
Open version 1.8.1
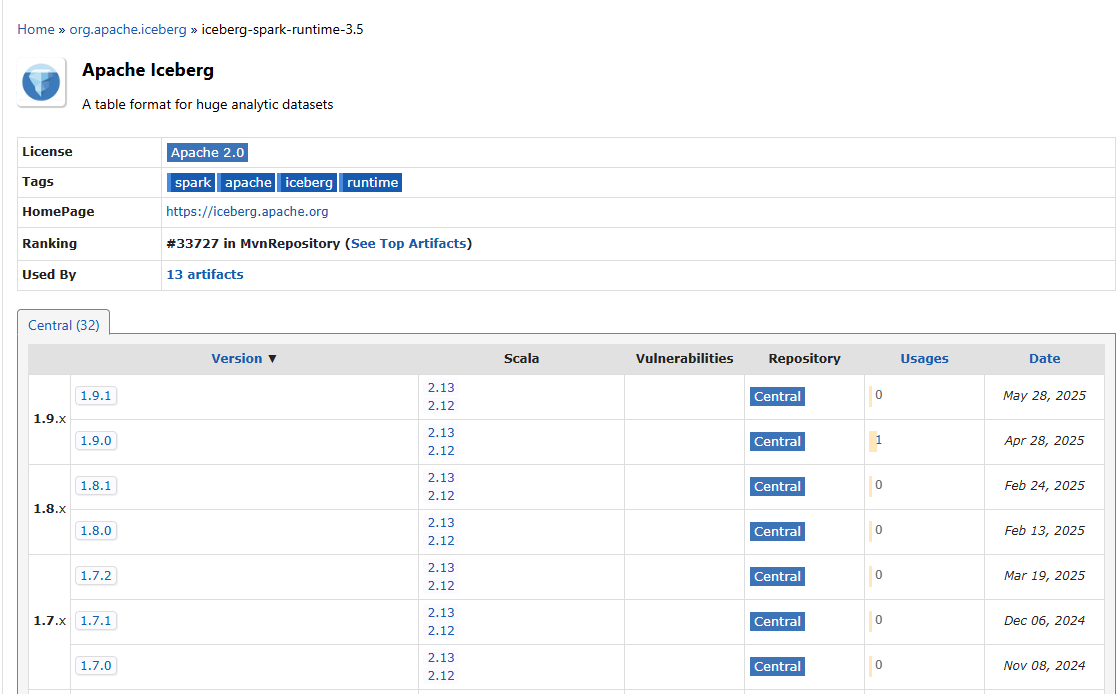click(96, 486)
